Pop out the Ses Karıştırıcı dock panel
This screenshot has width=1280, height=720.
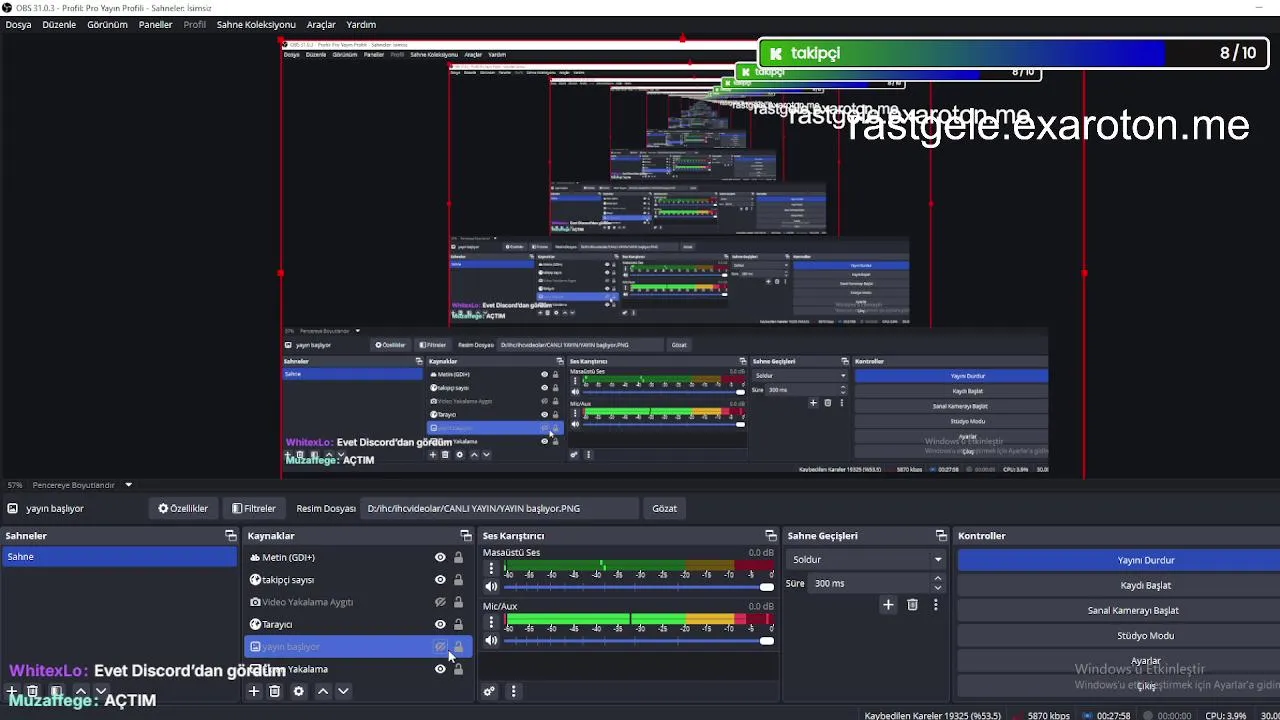click(770, 536)
